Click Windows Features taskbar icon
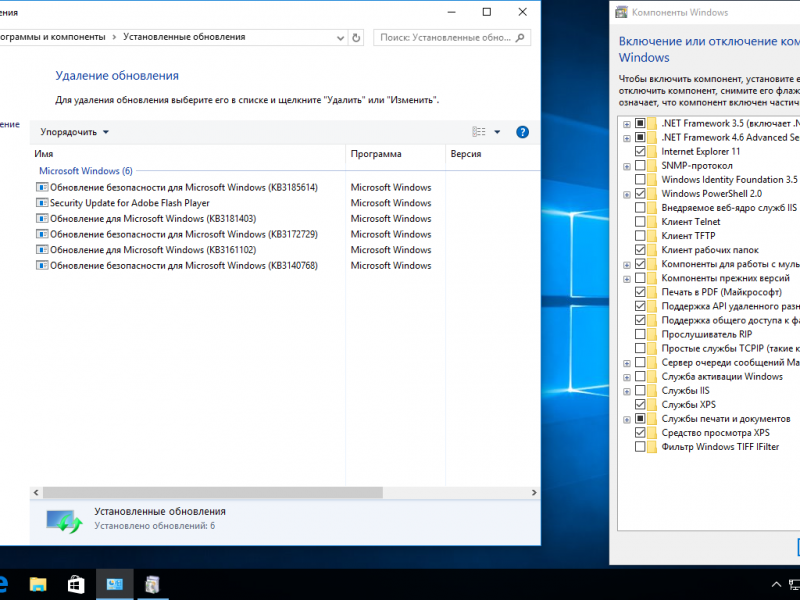This screenshot has height=600, width=800. click(152, 585)
